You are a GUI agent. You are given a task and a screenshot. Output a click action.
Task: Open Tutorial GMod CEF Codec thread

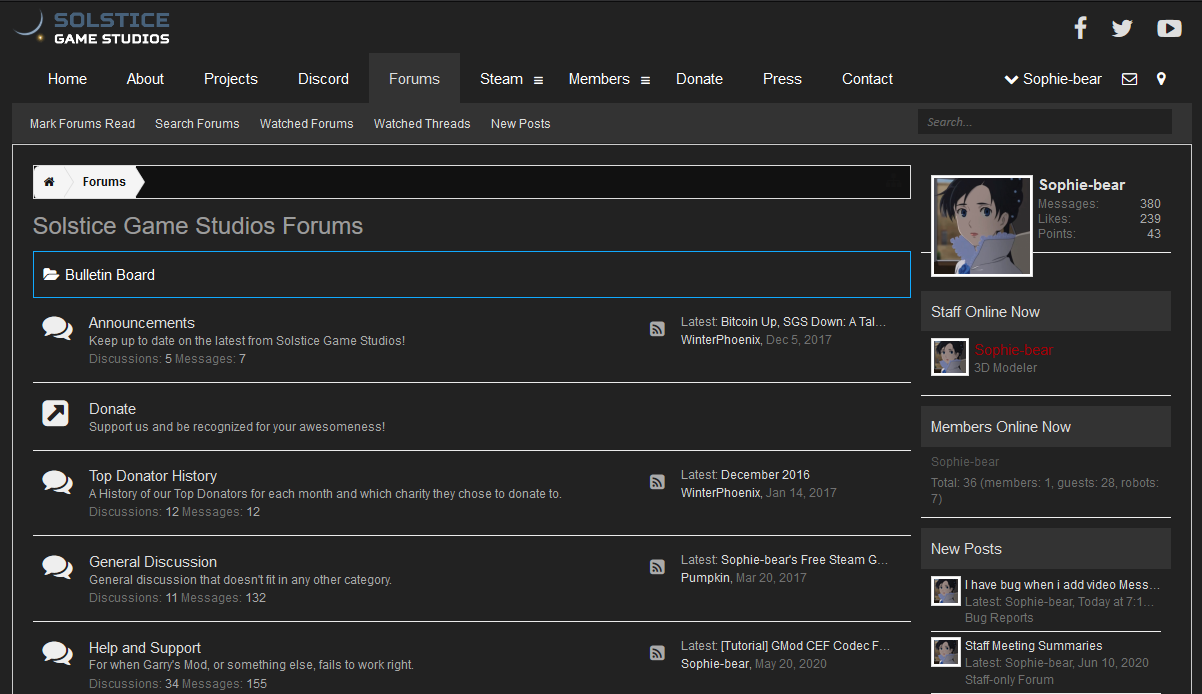(805, 646)
